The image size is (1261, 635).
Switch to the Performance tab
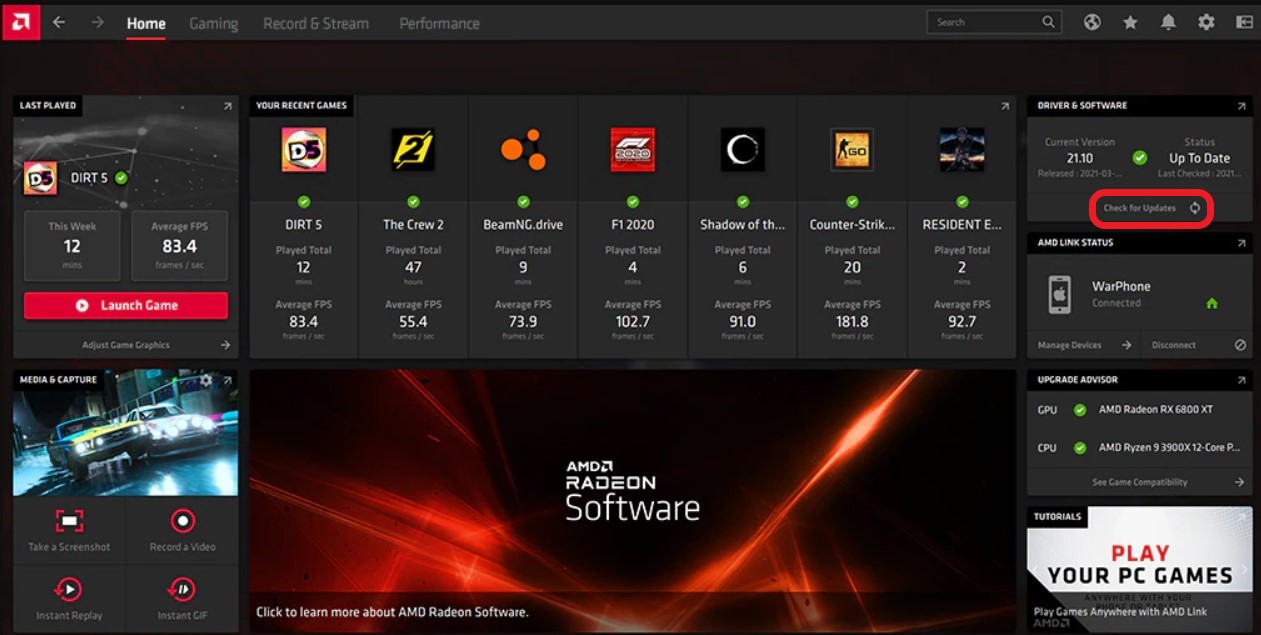pyautogui.click(x=439, y=23)
